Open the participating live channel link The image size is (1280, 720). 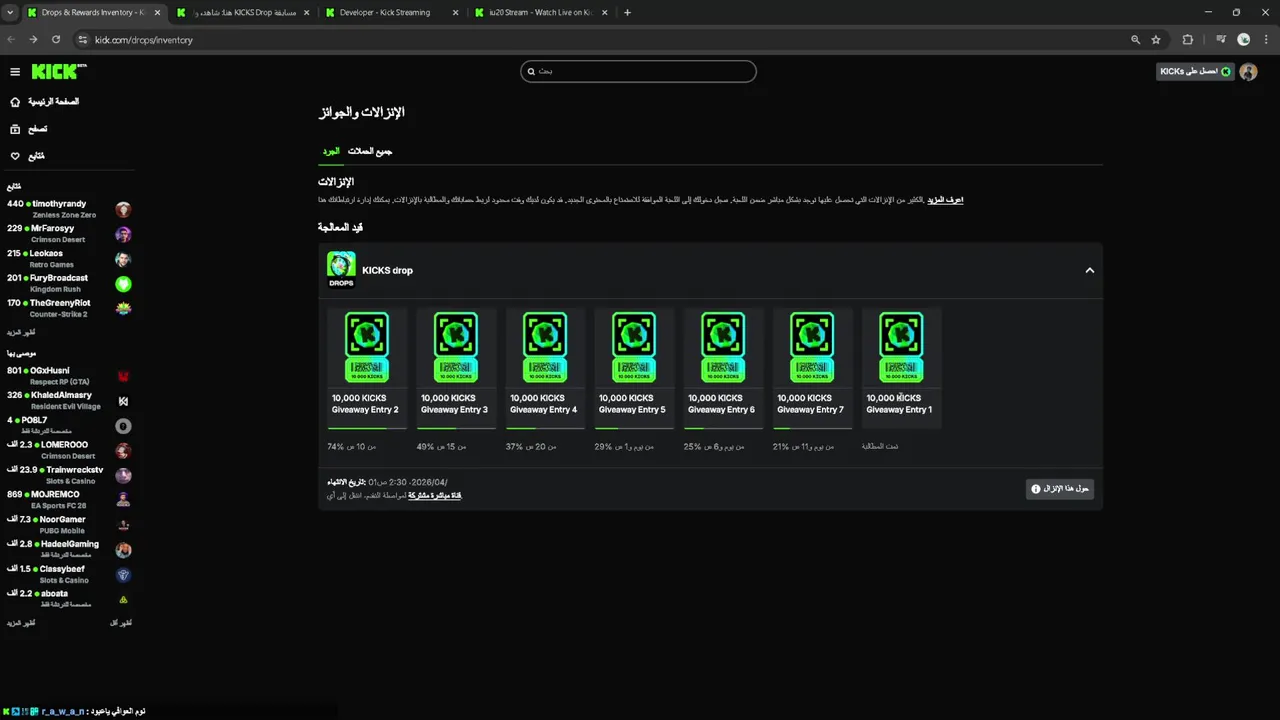[435, 495]
